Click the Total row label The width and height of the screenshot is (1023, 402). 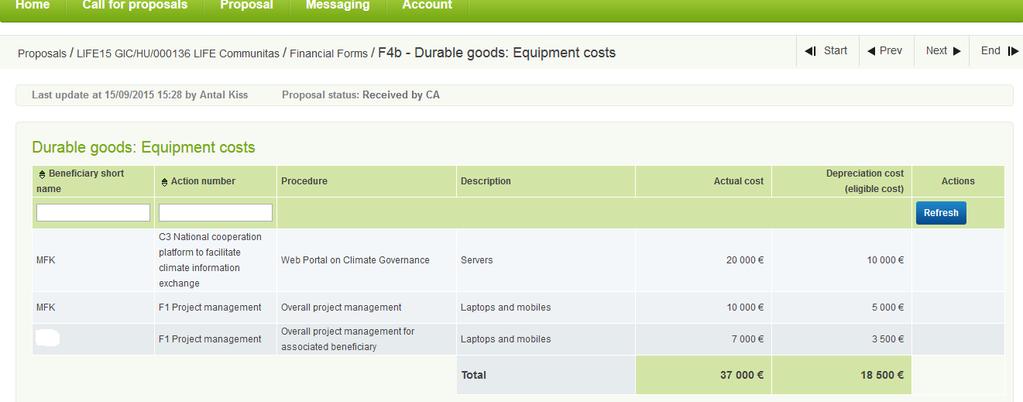click(x=474, y=375)
